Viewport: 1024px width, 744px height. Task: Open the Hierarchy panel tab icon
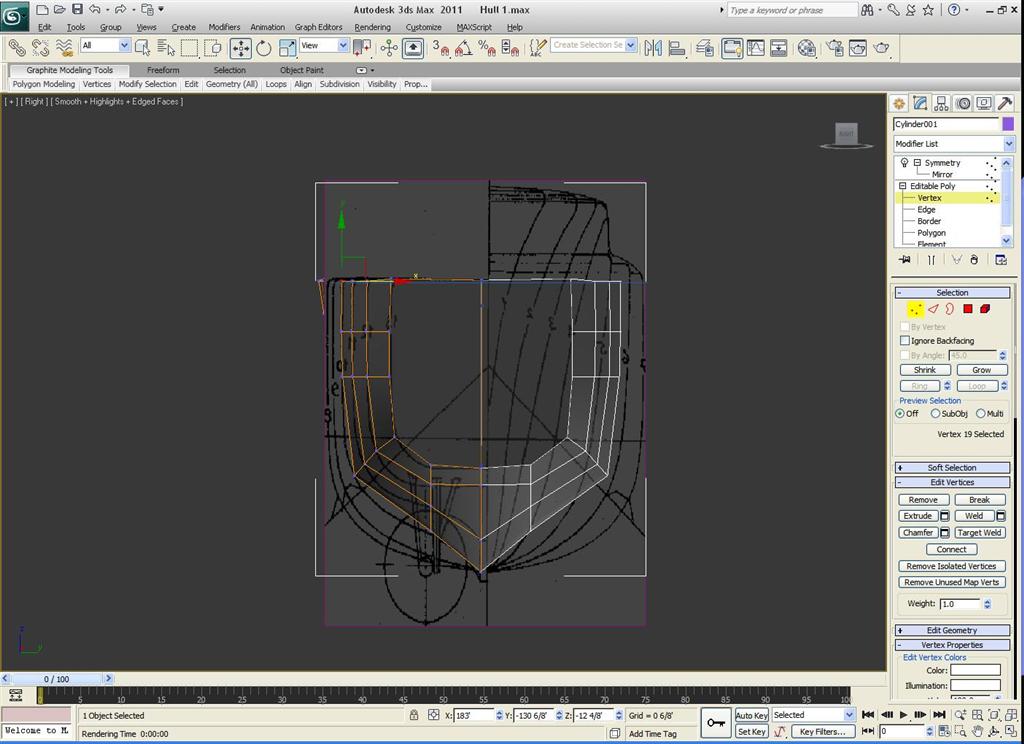coord(941,103)
